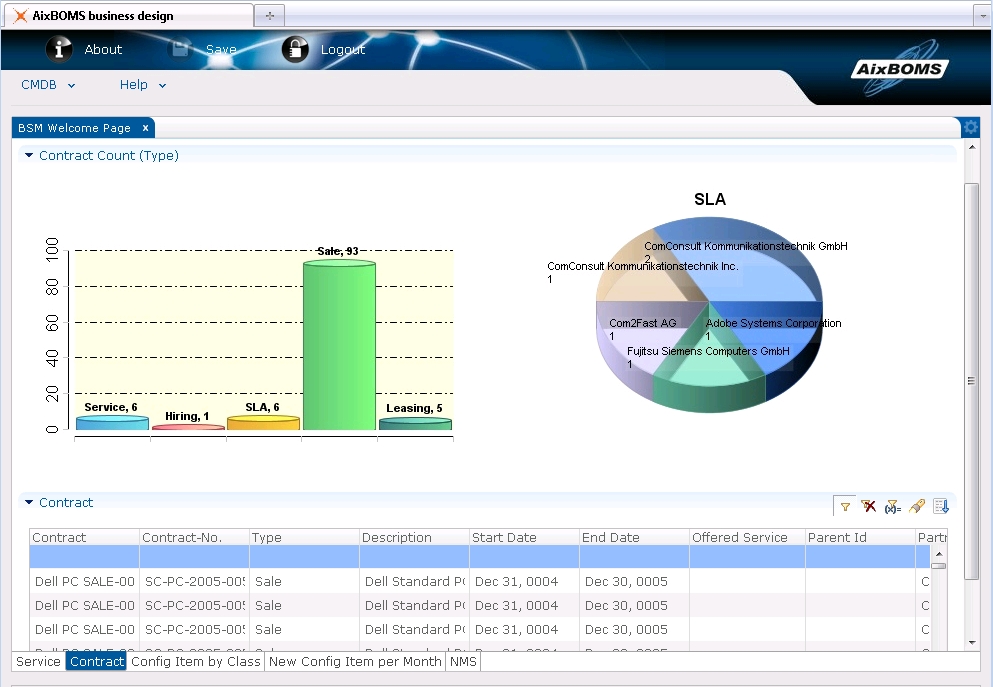The width and height of the screenshot is (993, 687).
Task: Click the green Sale bar in chart
Action: (339, 346)
